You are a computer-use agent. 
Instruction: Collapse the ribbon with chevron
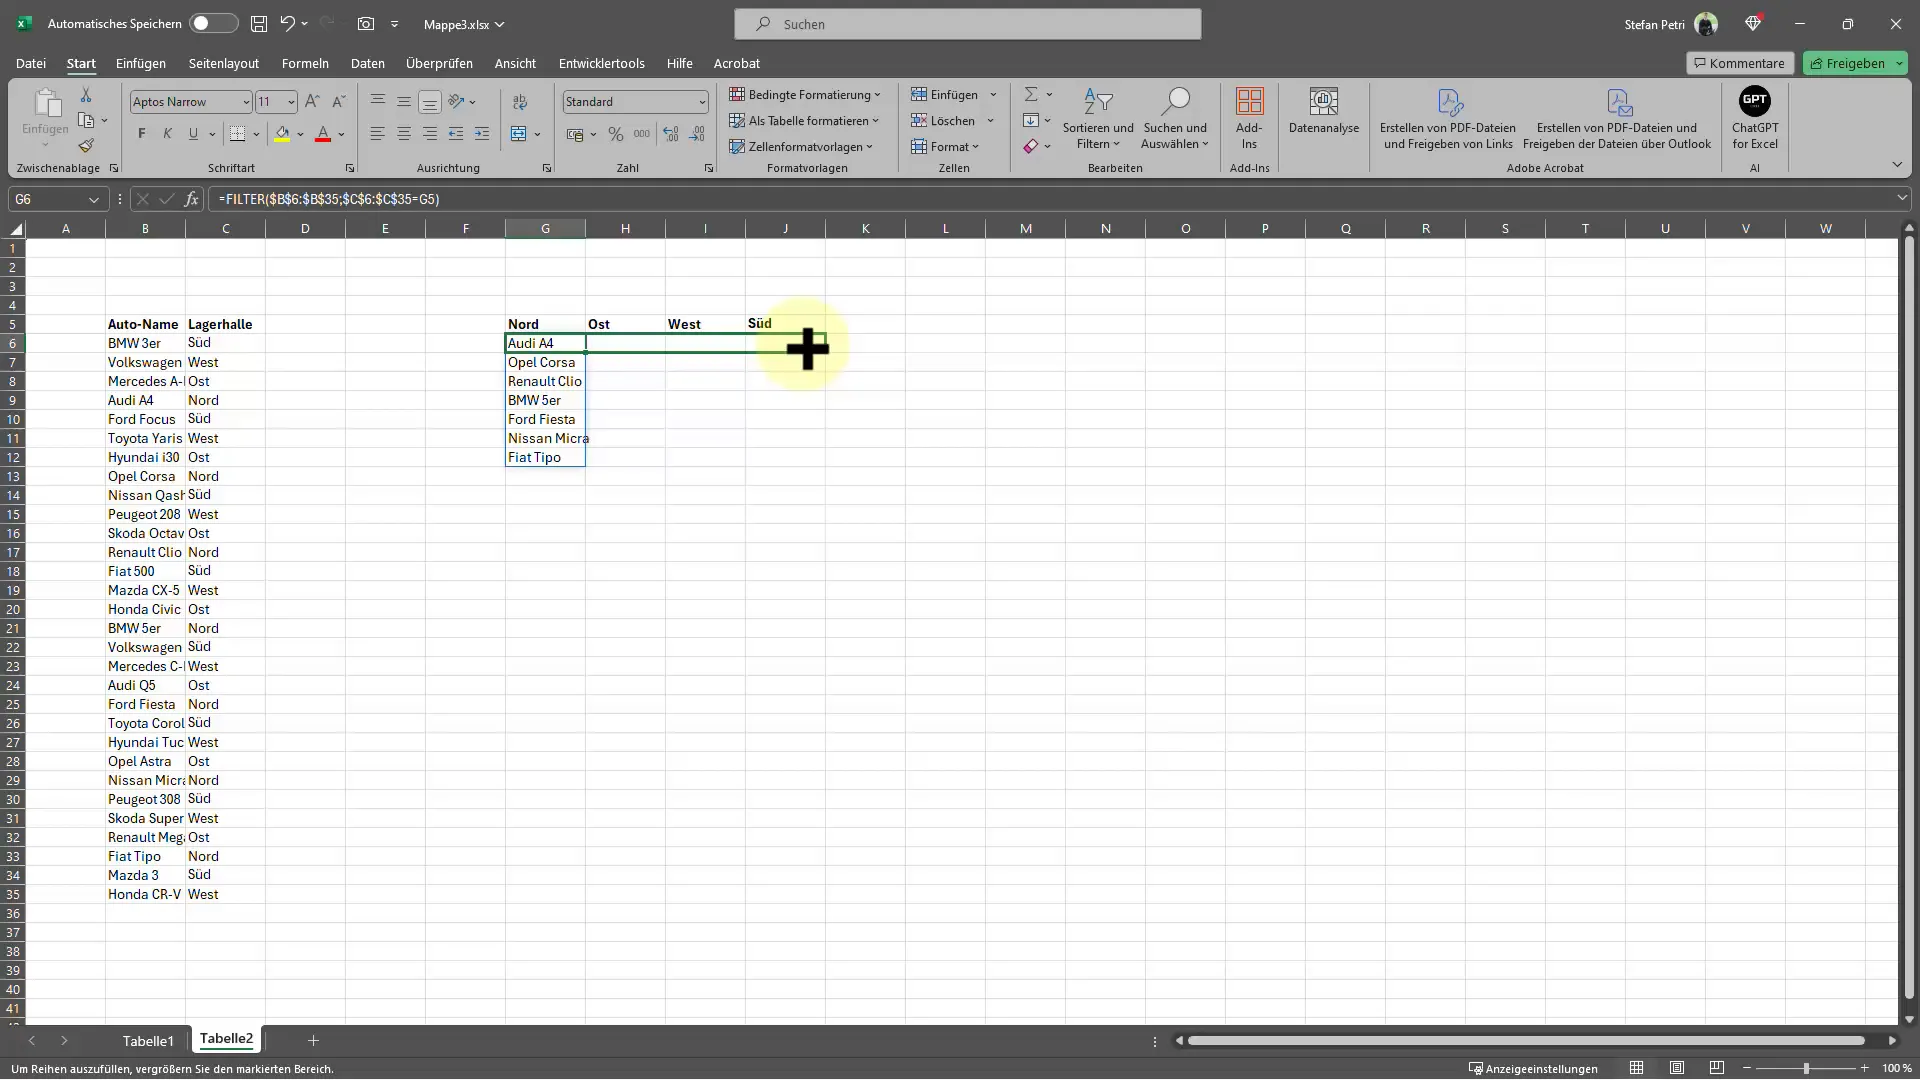[1897, 164]
